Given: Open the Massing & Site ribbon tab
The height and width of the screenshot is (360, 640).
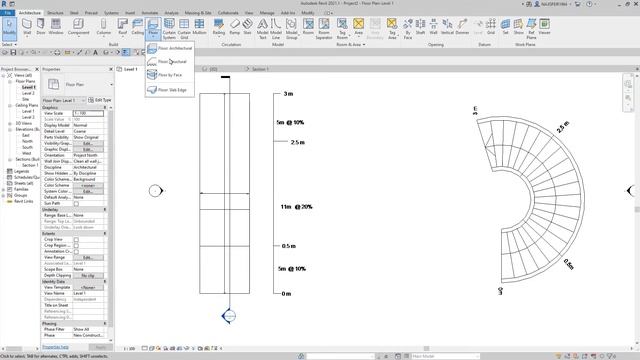Looking at the screenshot, I should [x=198, y=13].
